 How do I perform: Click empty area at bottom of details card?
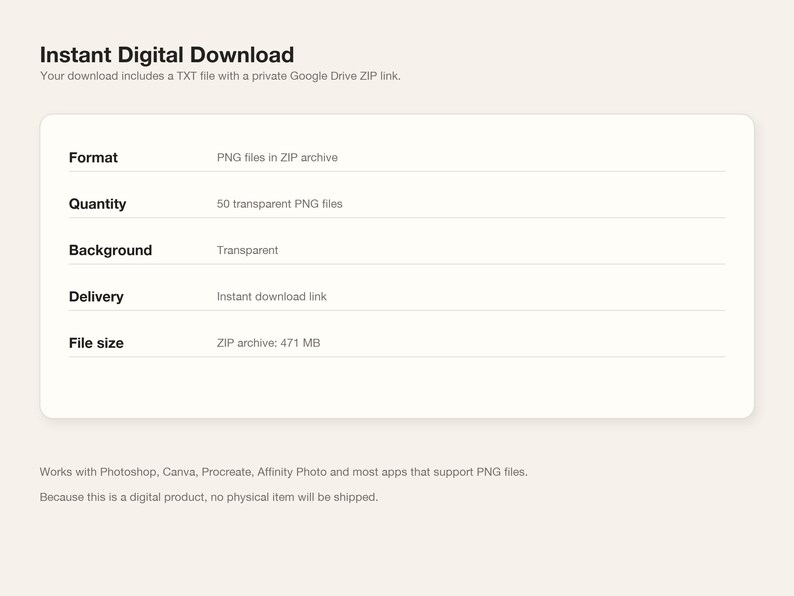(397, 387)
